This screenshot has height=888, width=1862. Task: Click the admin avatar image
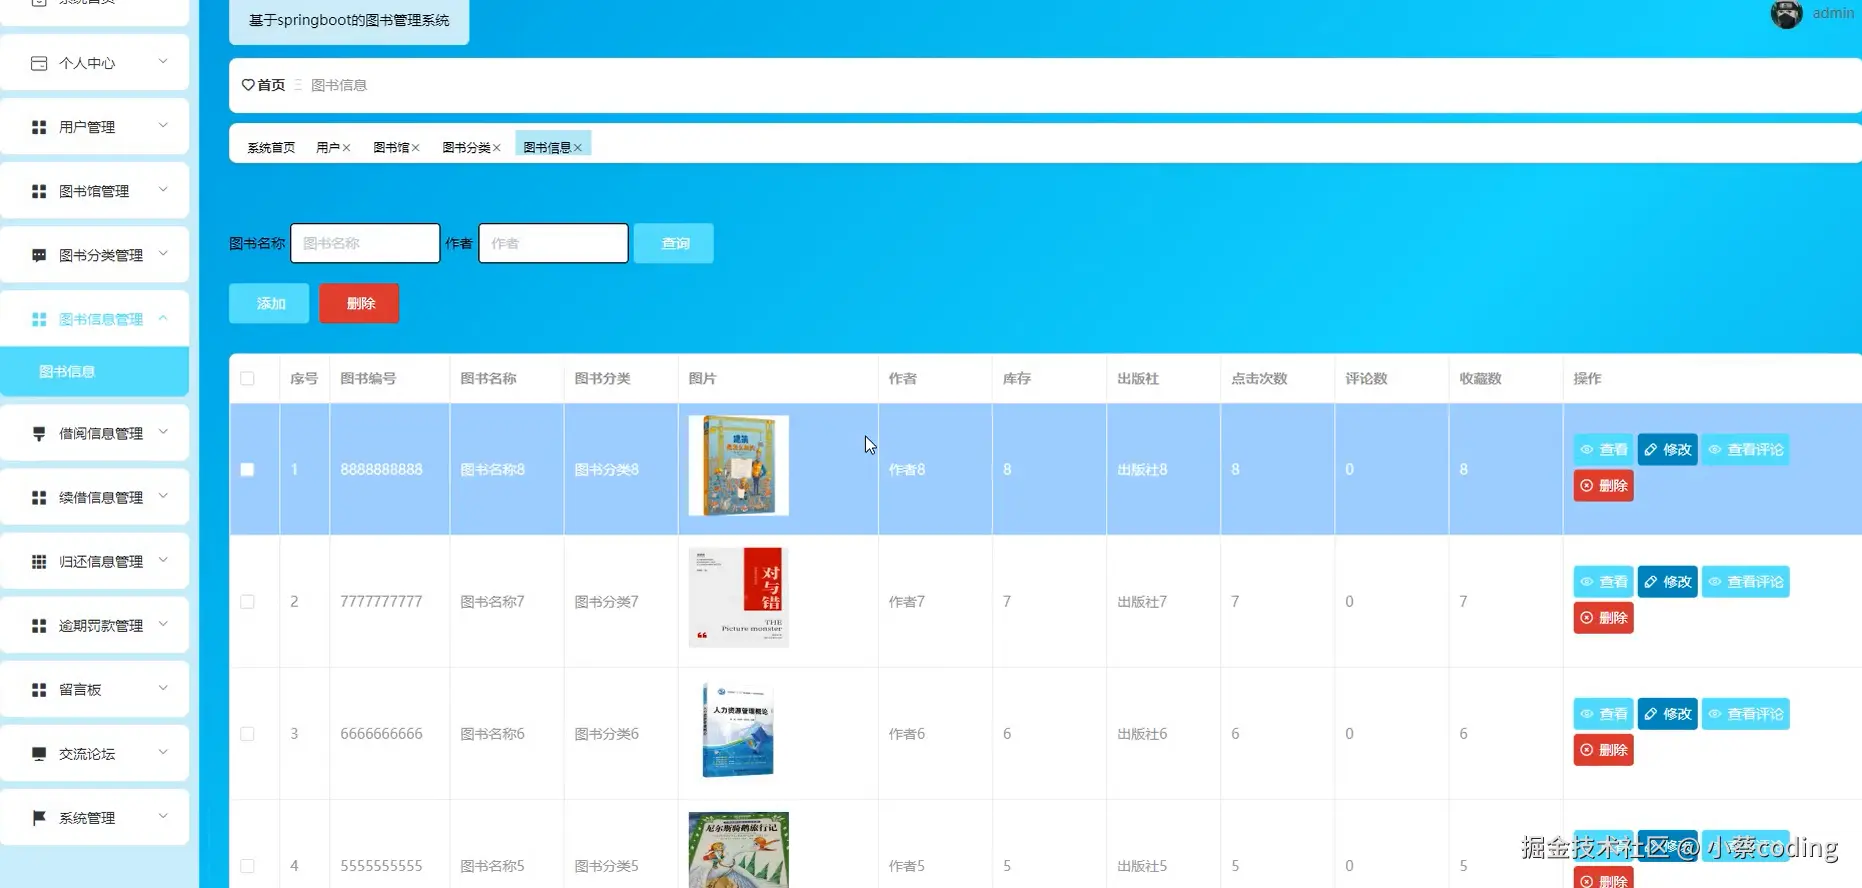pos(1786,13)
